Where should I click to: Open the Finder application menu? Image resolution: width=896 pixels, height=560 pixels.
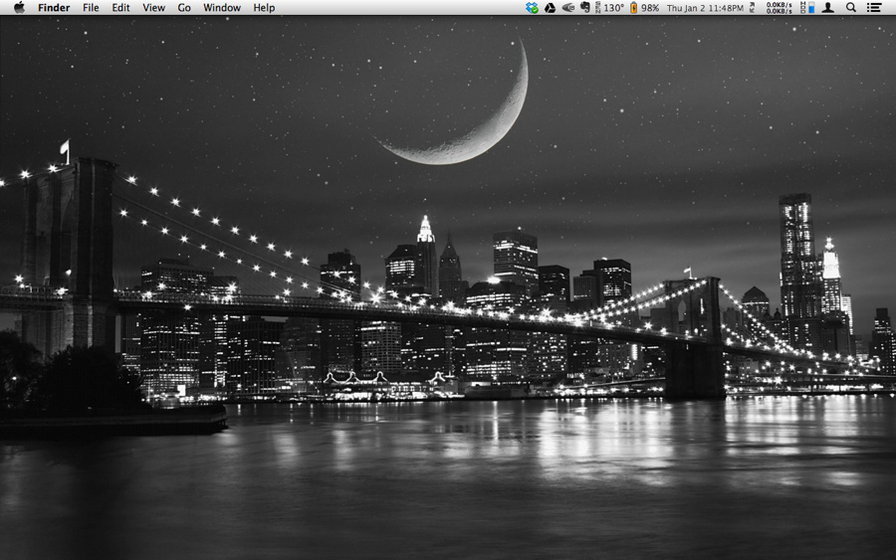point(54,7)
